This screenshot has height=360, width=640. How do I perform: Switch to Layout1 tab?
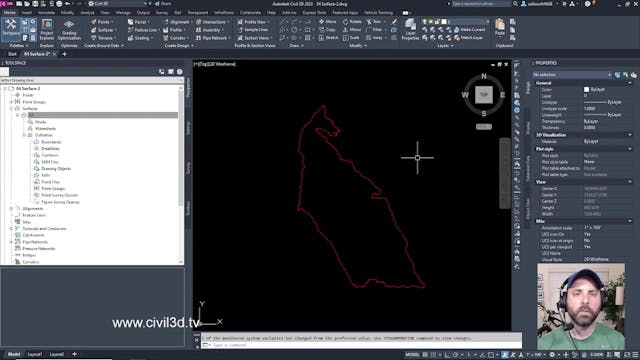[35, 354]
